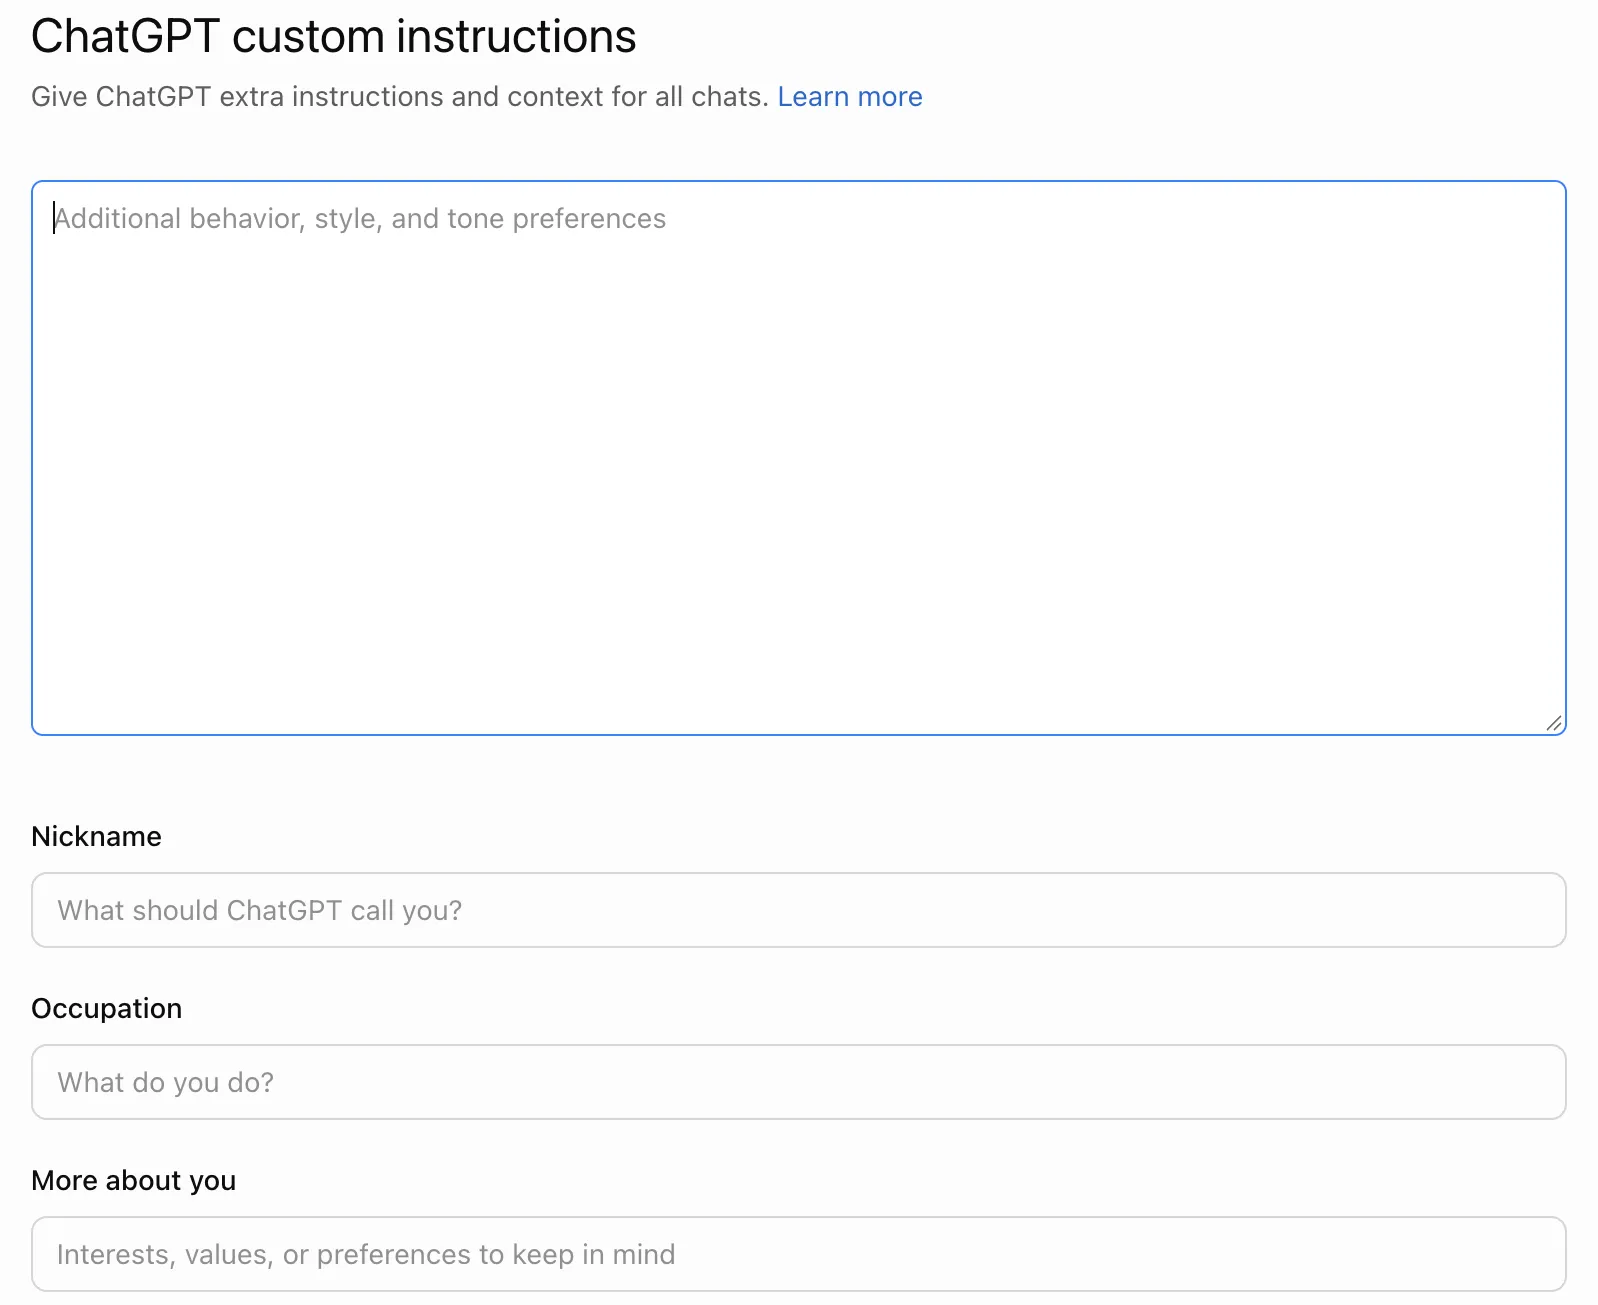Click the Occupation 'What do you do?' field

click(799, 1082)
